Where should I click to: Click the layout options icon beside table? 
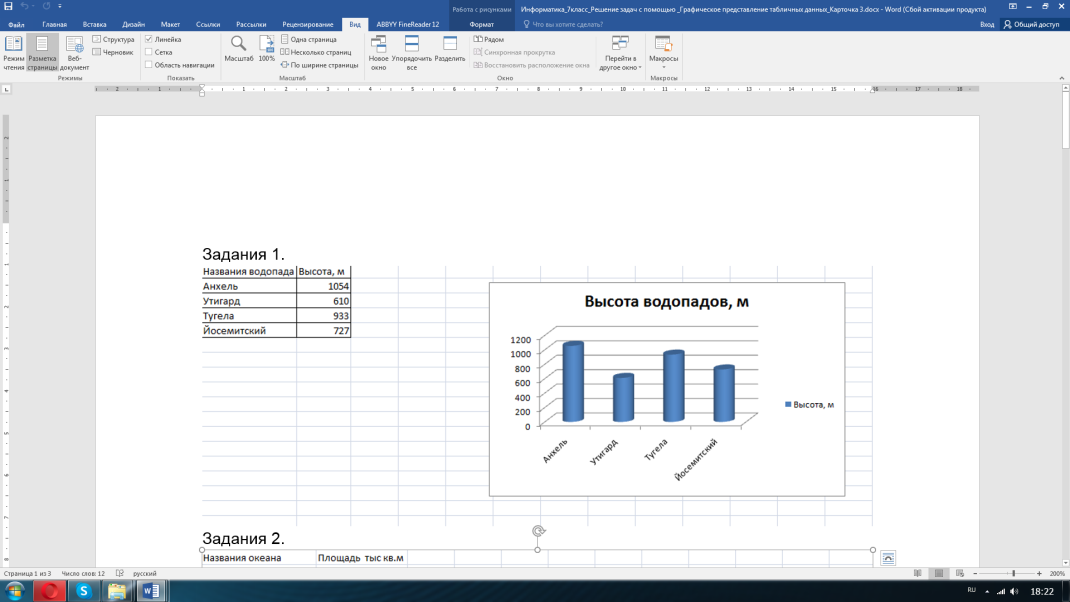[x=888, y=558]
